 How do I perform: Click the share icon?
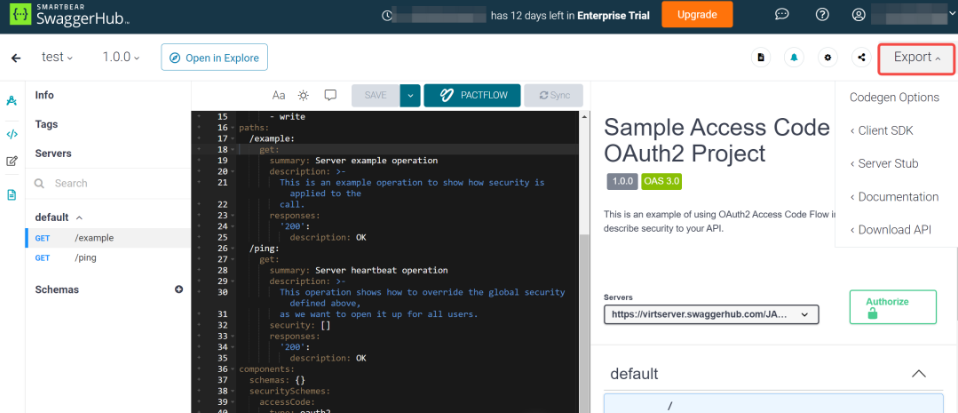pyautogui.click(x=861, y=57)
